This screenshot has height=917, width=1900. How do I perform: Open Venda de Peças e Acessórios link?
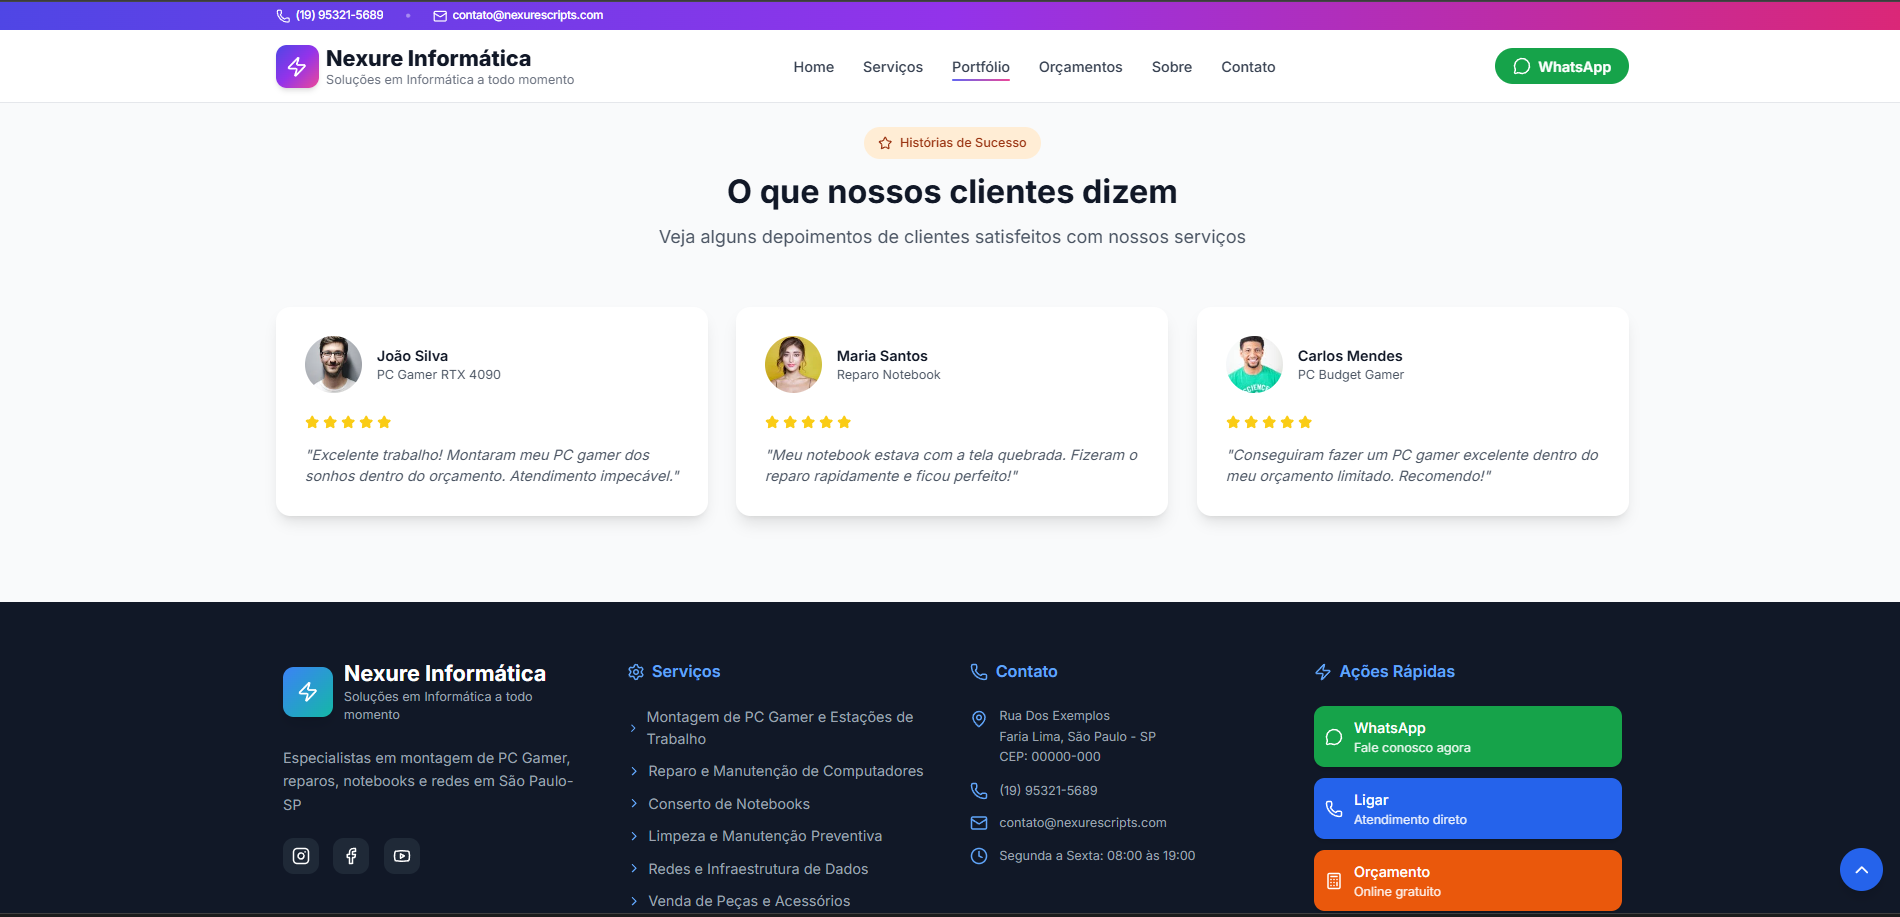point(749,901)
